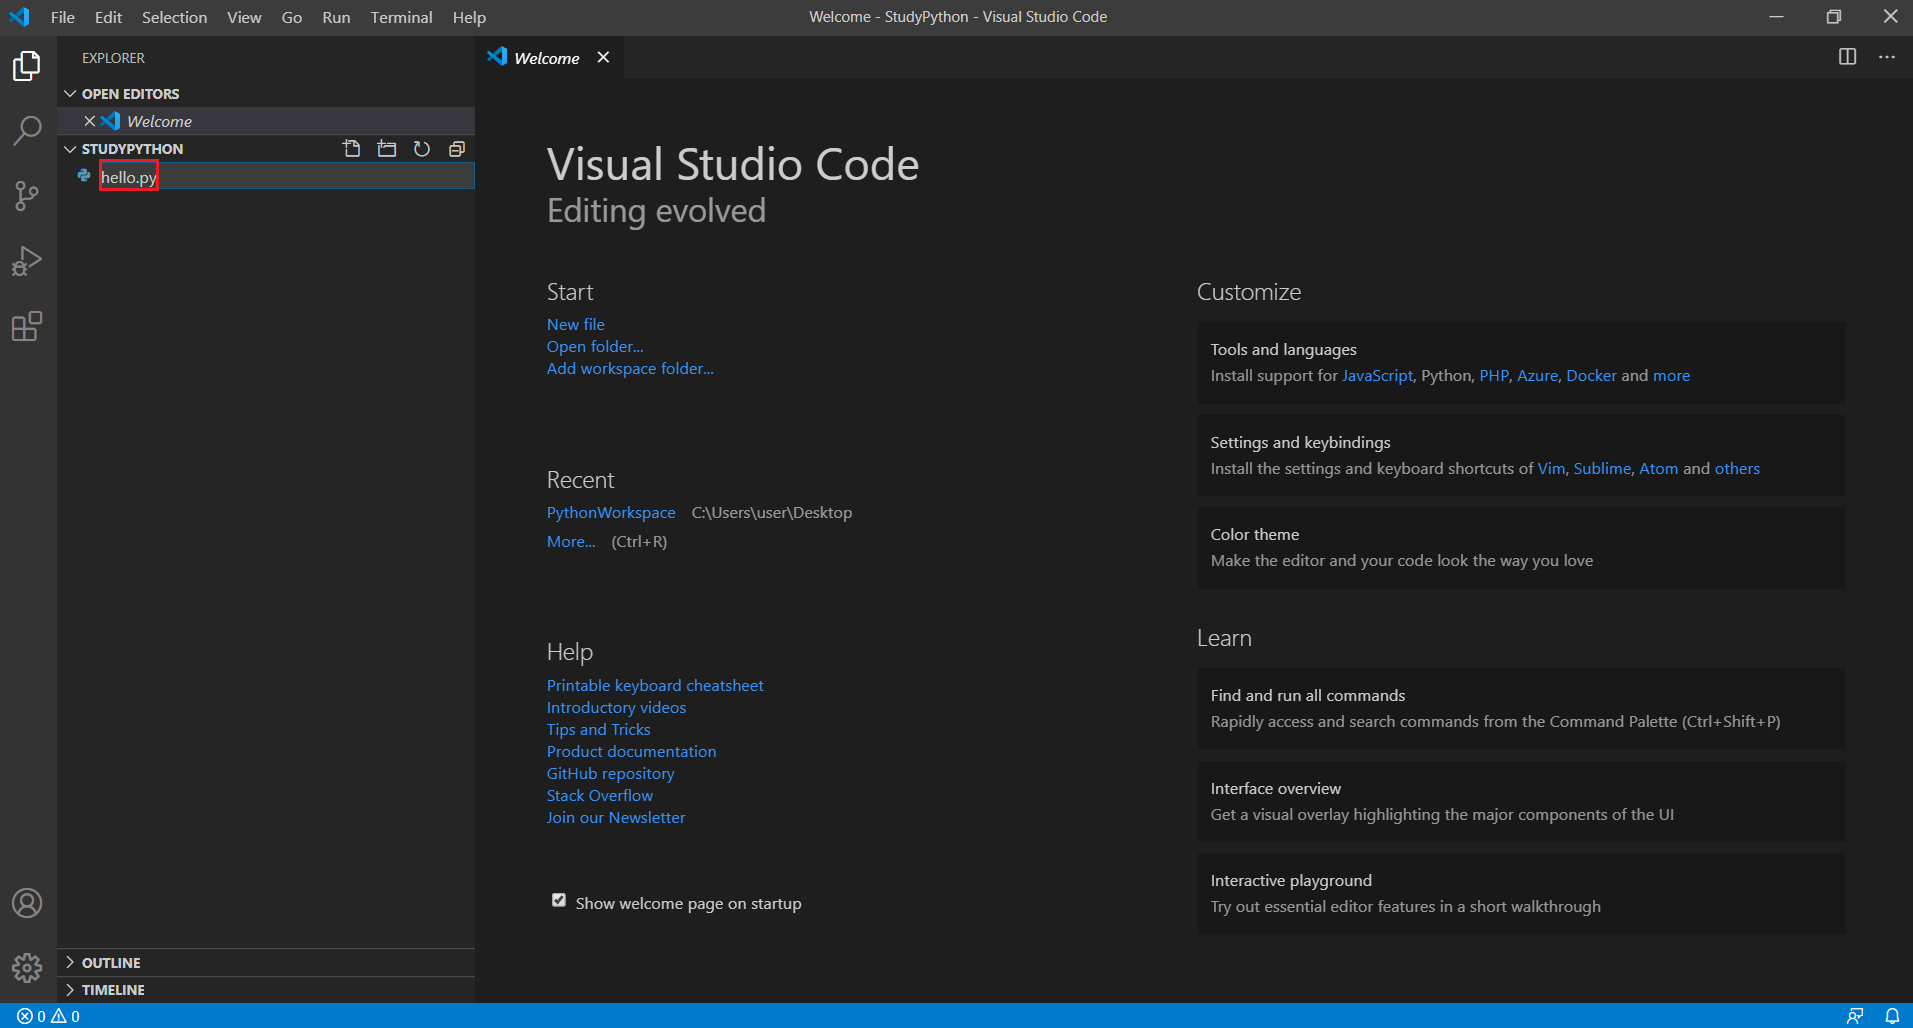Viewport: 1913px width, 1028px height.
Task: Close Welcome in the Open Editors list
Action: tap(90, 121)
